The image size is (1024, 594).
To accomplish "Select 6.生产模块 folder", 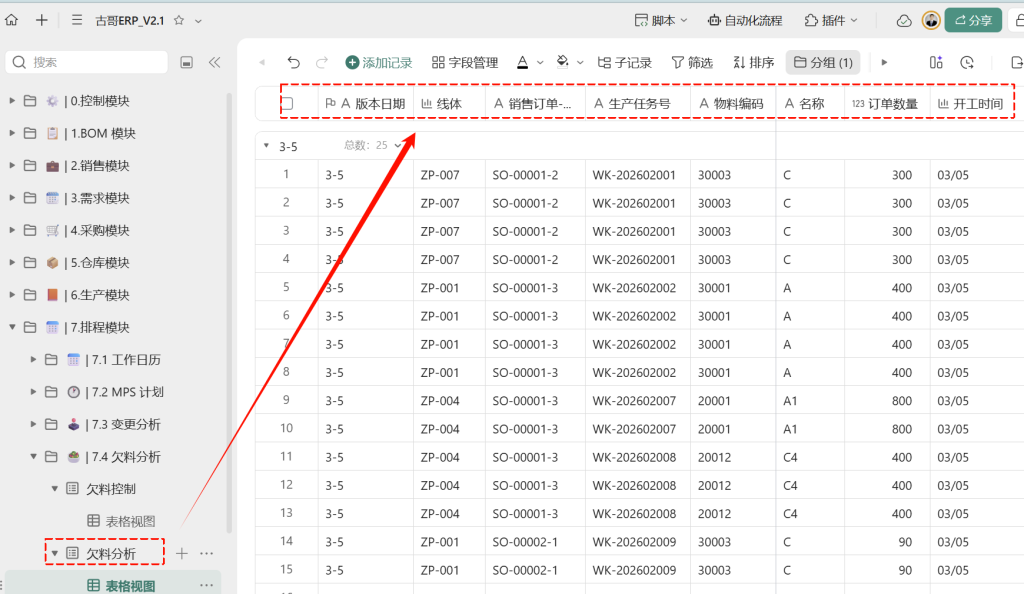I will 100,295.
